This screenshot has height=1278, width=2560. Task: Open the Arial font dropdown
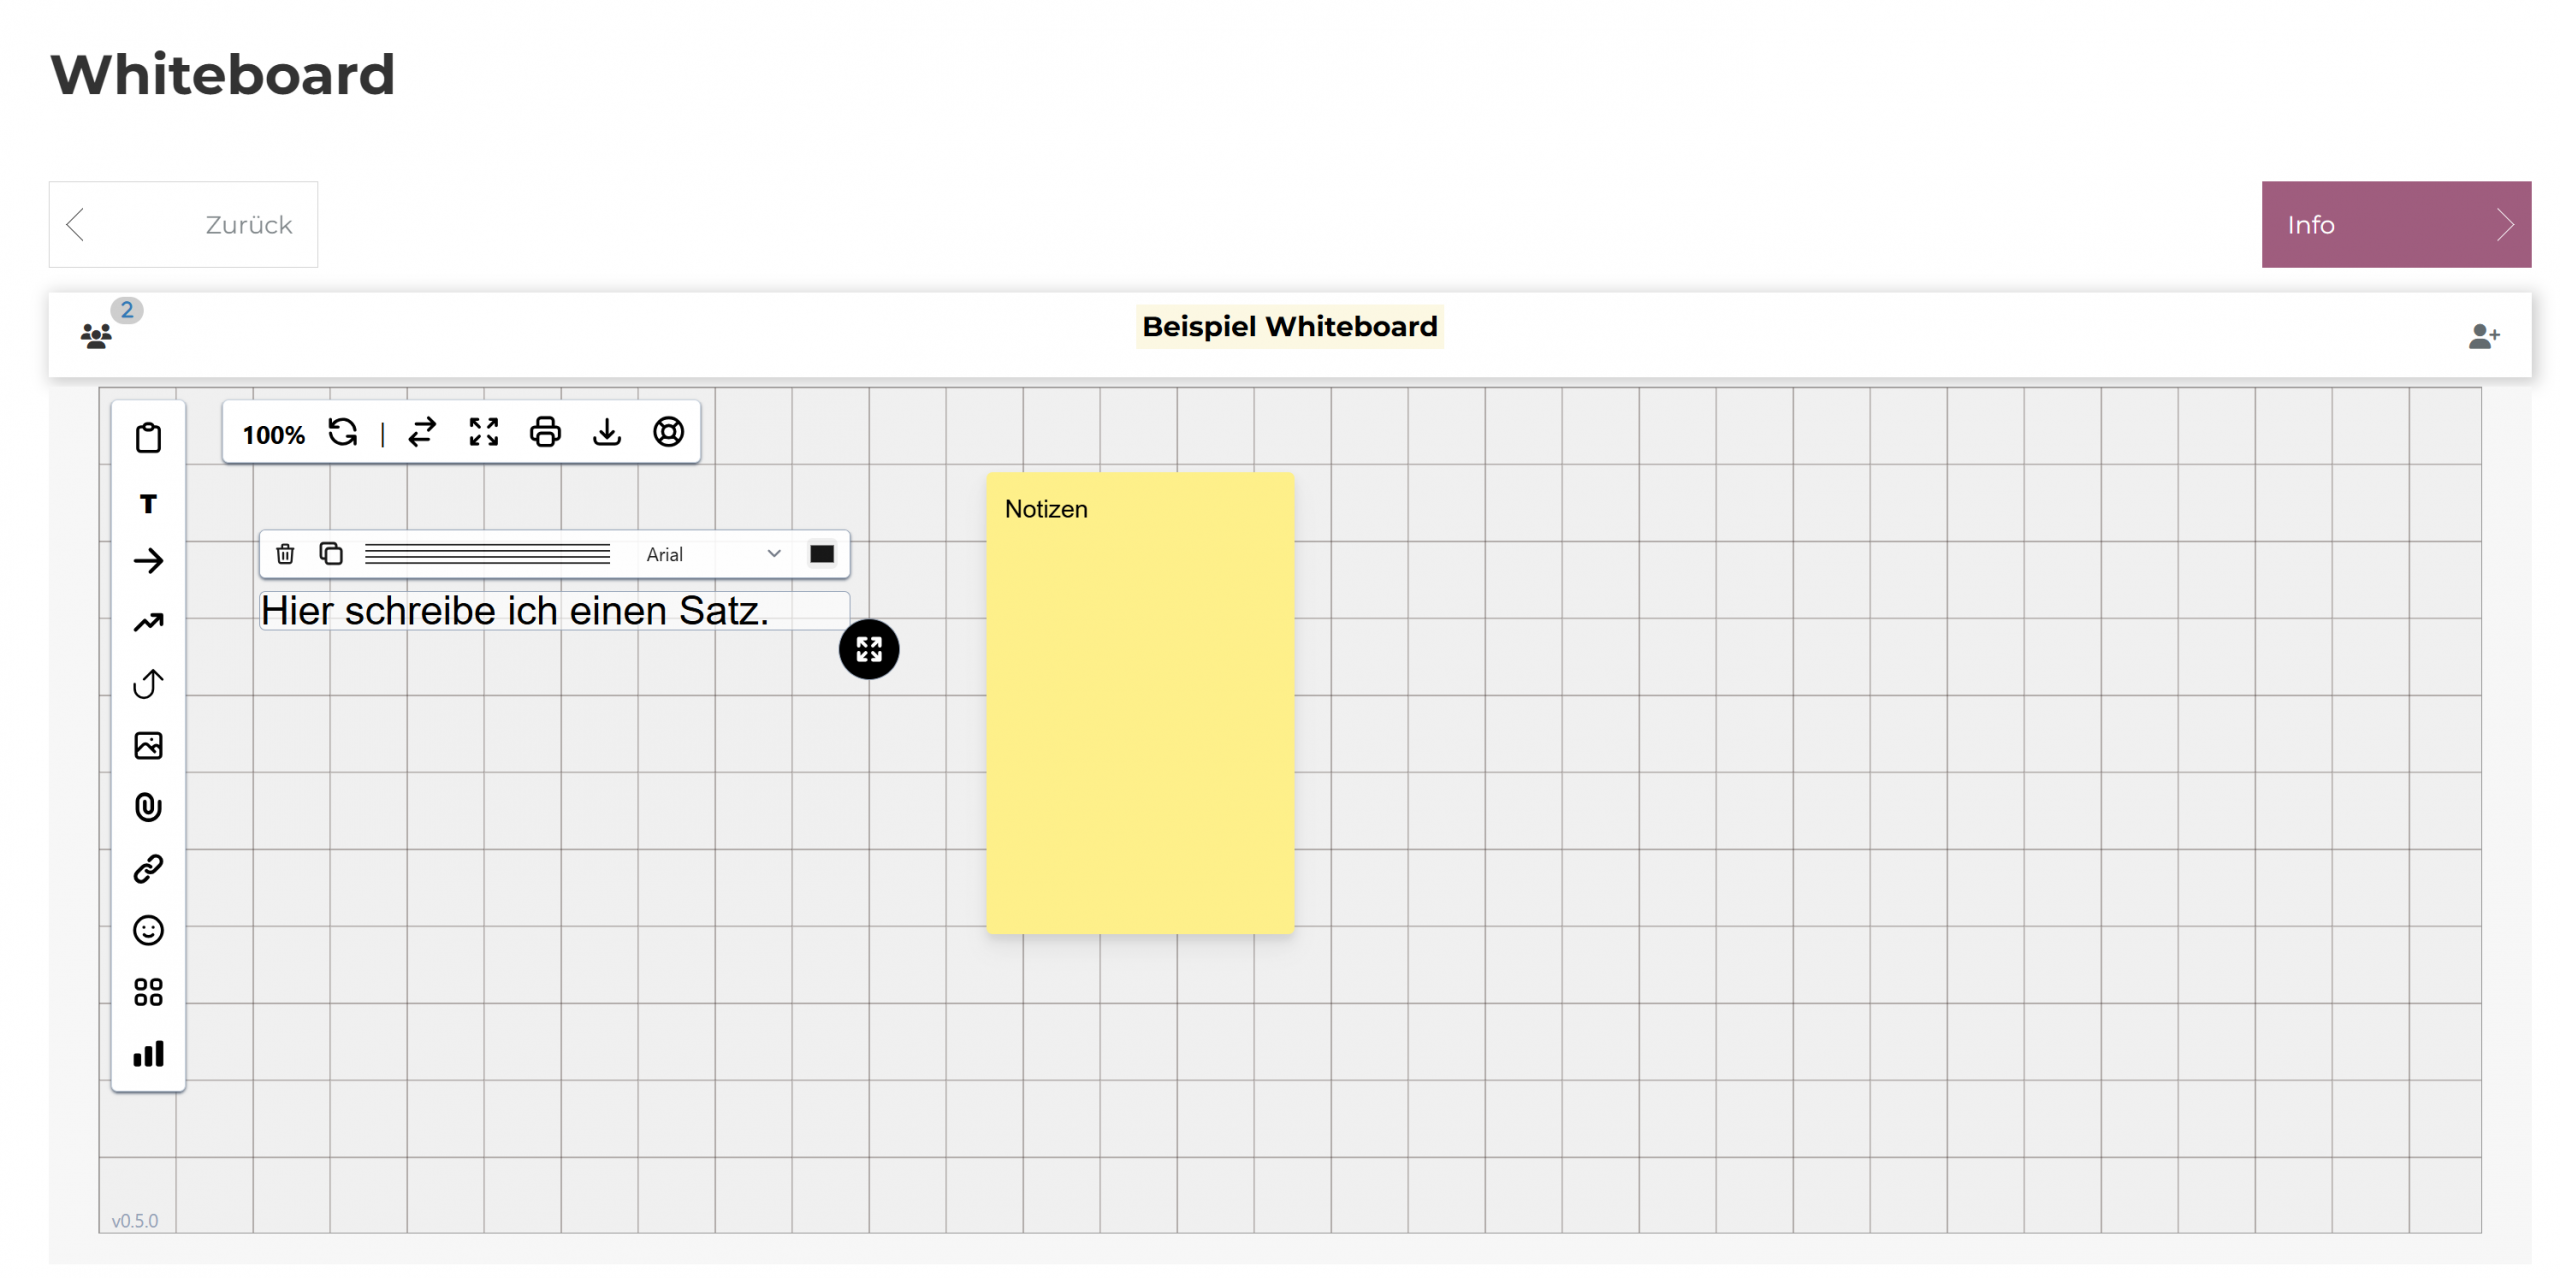tap(712, 554)
